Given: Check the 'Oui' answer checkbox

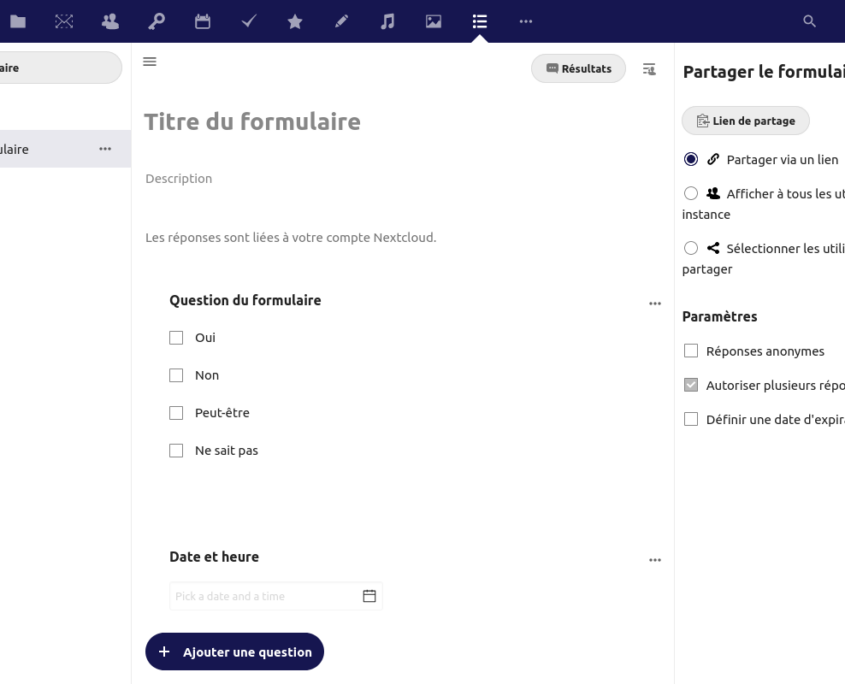Looking at the screenshot, I should pos(177,338).
